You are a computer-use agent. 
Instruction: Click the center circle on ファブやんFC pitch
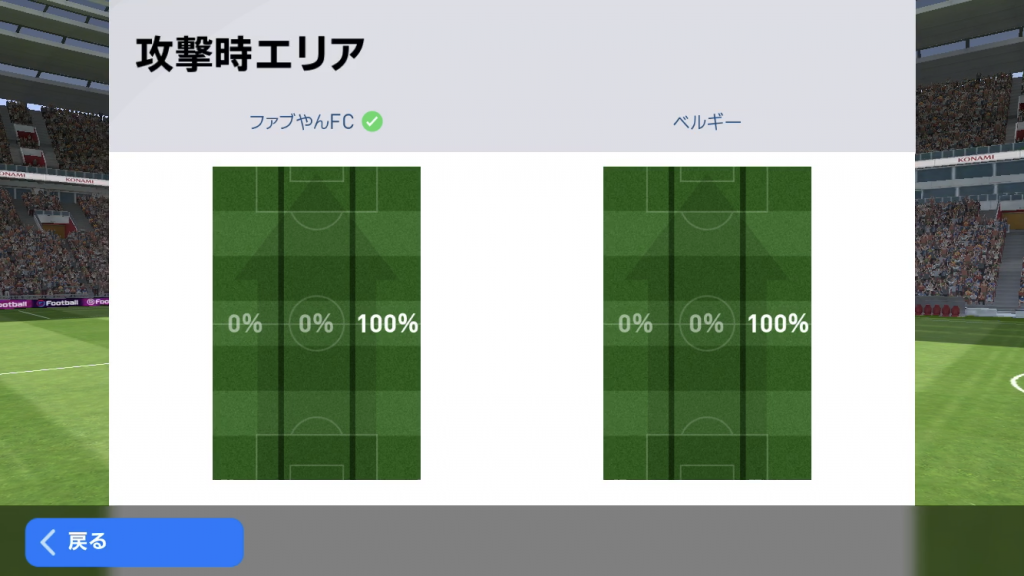click(x=316, y=323)
